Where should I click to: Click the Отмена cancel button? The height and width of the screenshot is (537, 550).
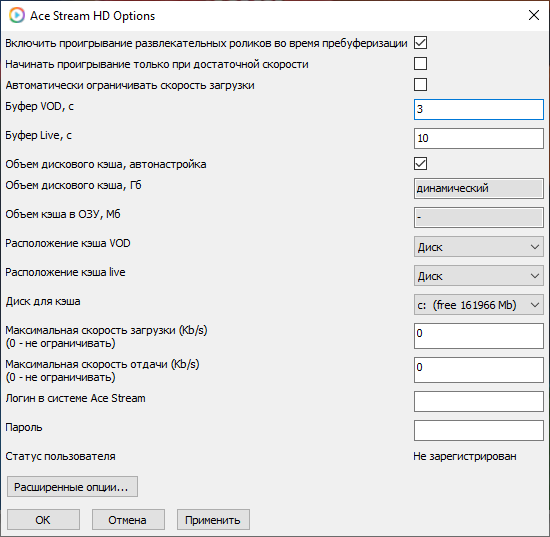tap(128, 519)
